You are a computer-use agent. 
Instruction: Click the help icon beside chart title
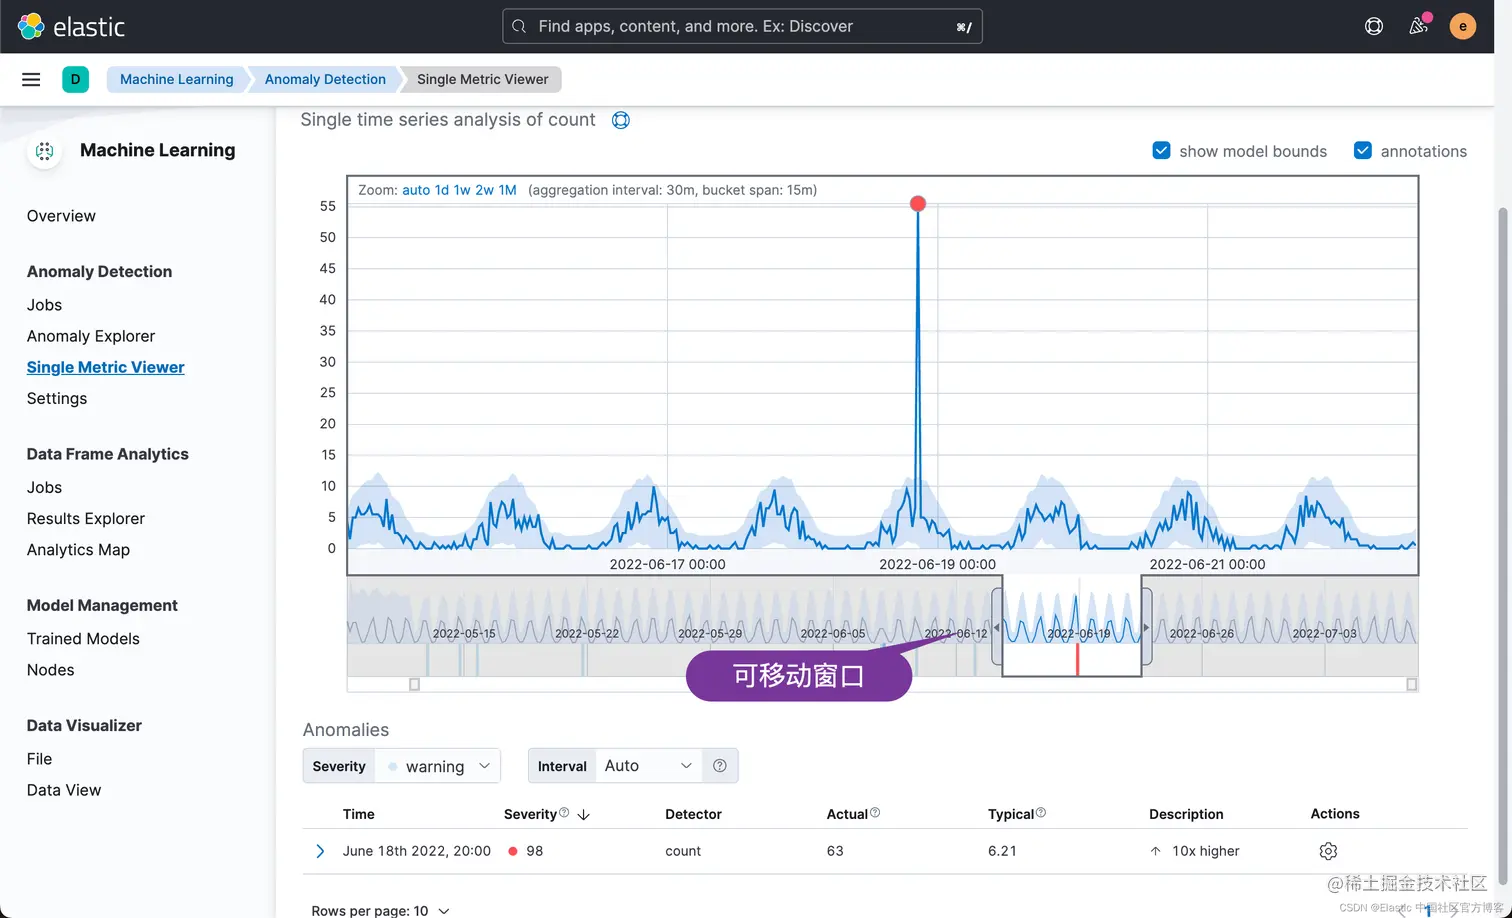(621, 120)
